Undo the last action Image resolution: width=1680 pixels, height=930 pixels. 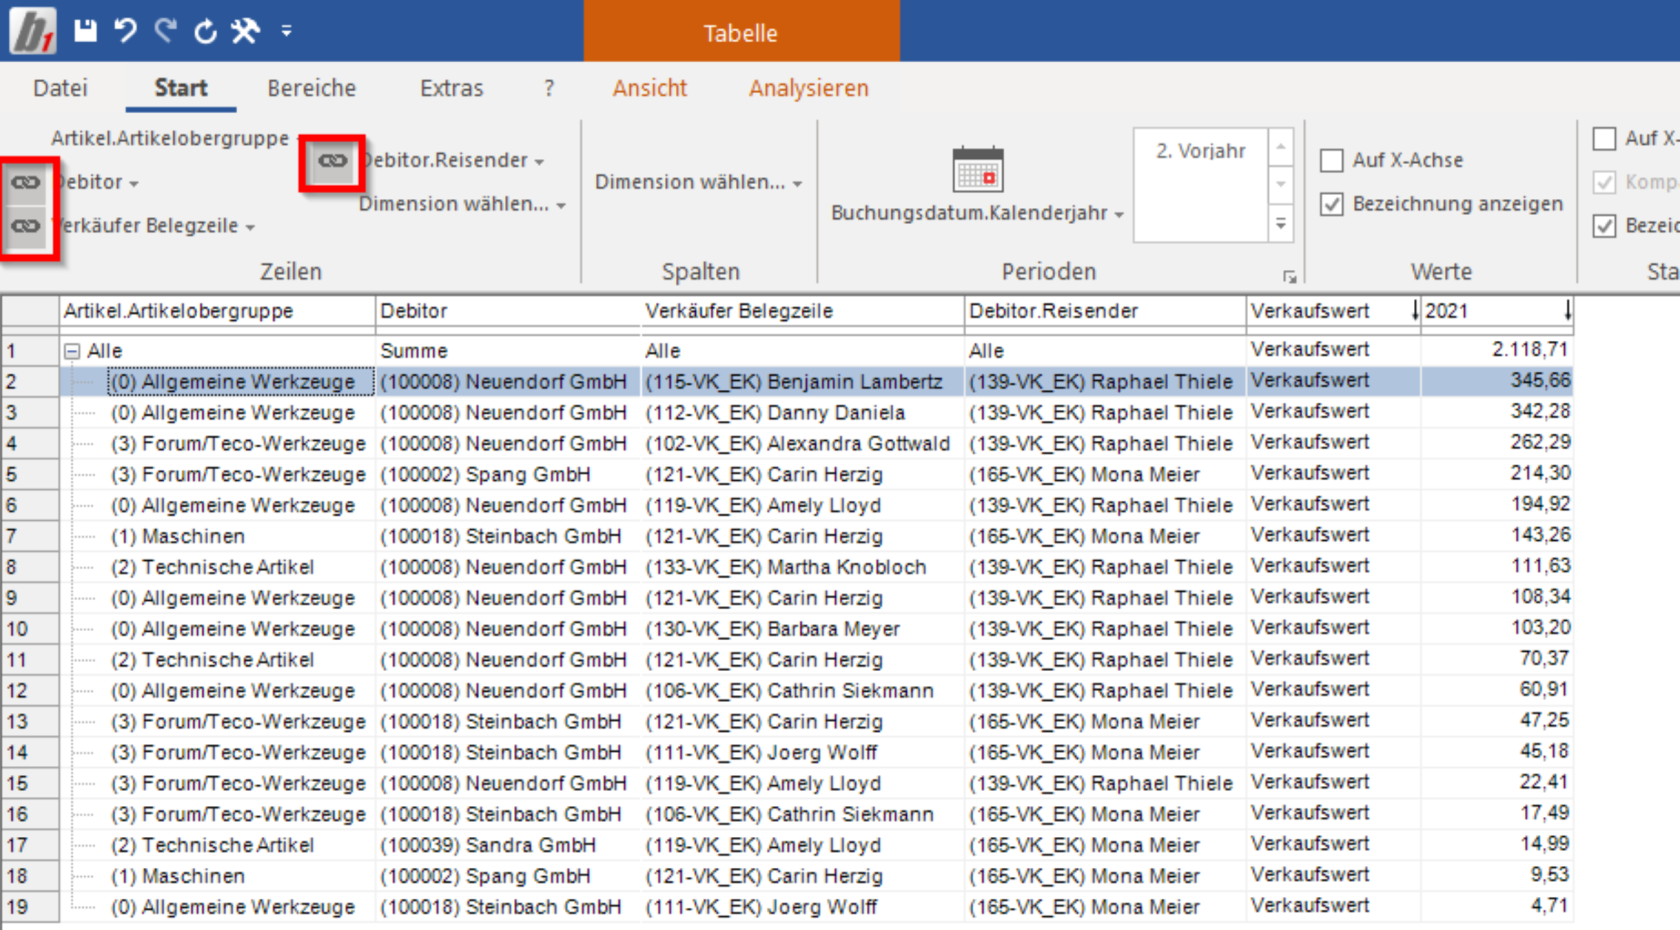click(125, 31)
